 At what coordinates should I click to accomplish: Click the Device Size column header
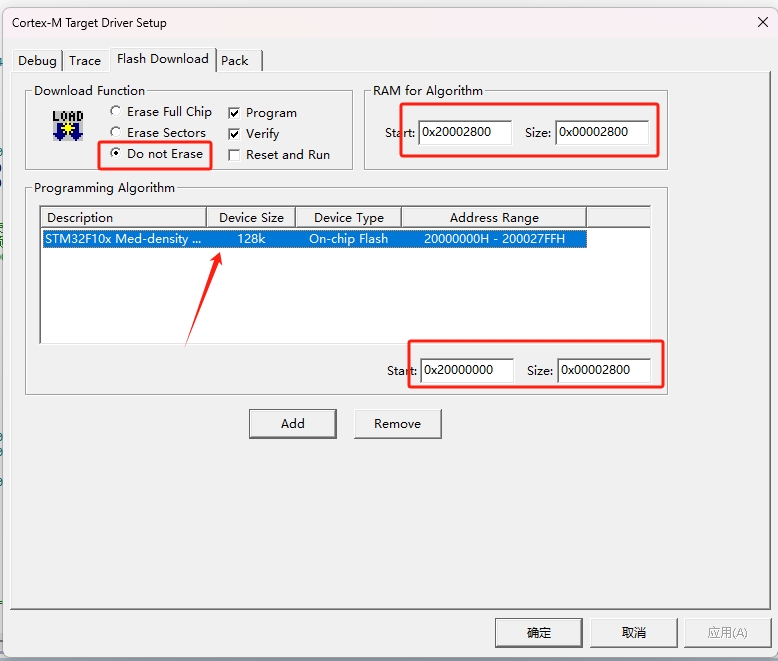(x=251, y=217)
